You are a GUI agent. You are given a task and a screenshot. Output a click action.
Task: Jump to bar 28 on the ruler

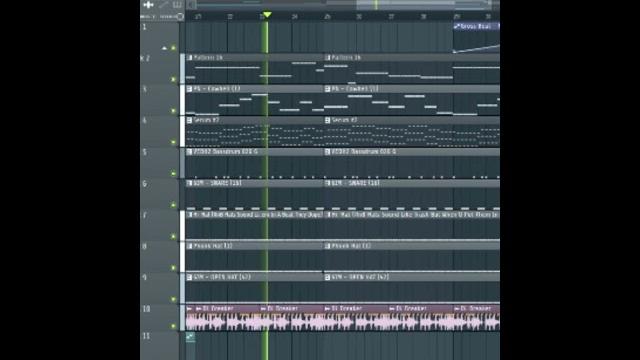coord(424,17)
